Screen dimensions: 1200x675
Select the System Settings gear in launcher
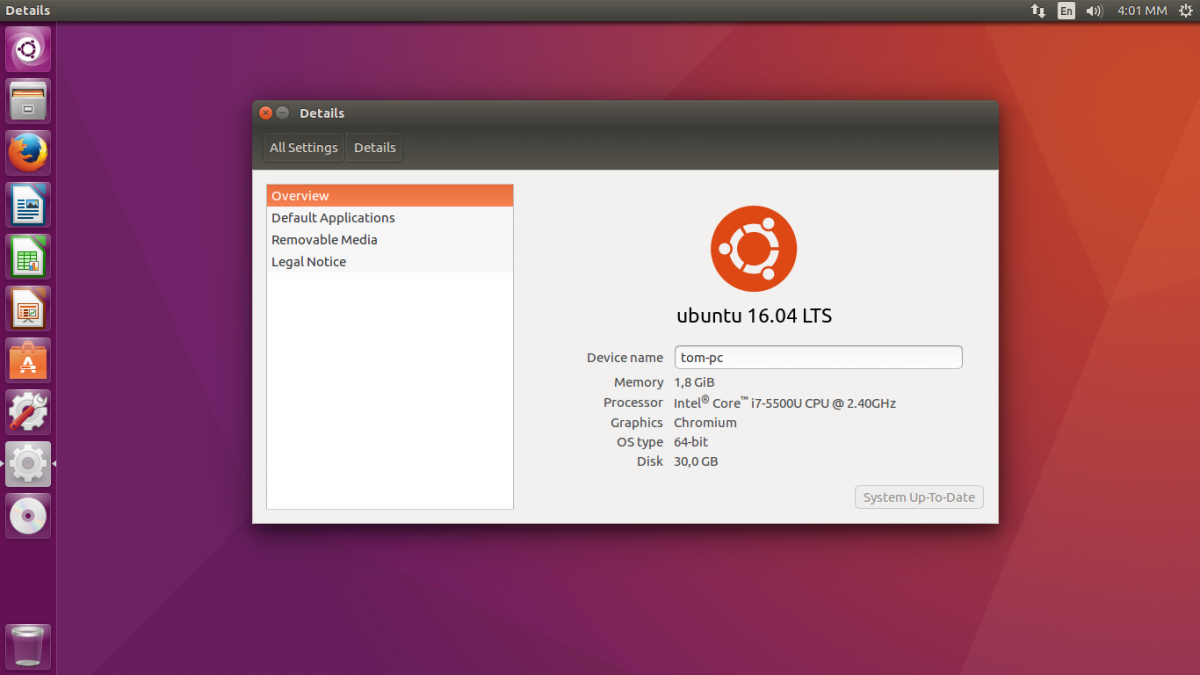pyautogui.click(x=28, y=464)
